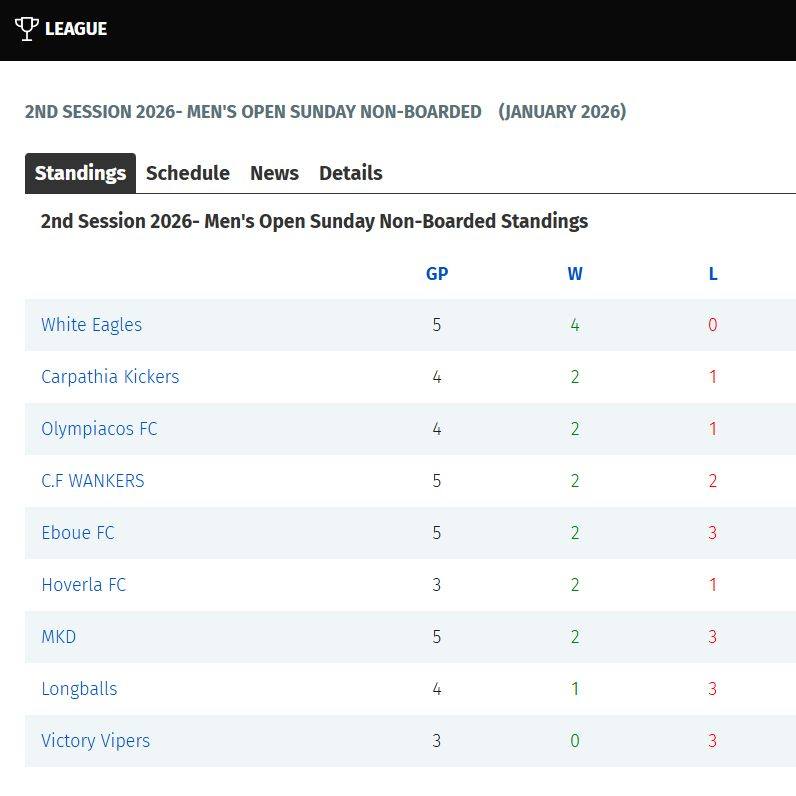Screen dimensions: 796x796
Task: View the Eboue FC team page
Action: click(78, 533)
